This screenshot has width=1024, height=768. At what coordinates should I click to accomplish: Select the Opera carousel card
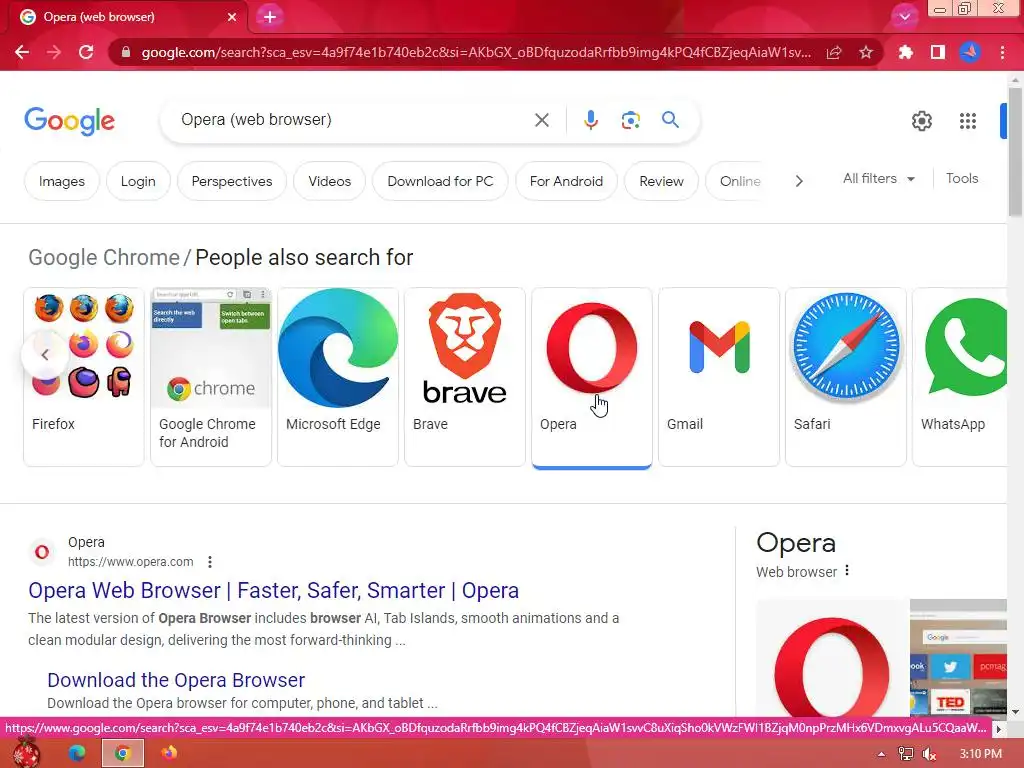(592, 377)
